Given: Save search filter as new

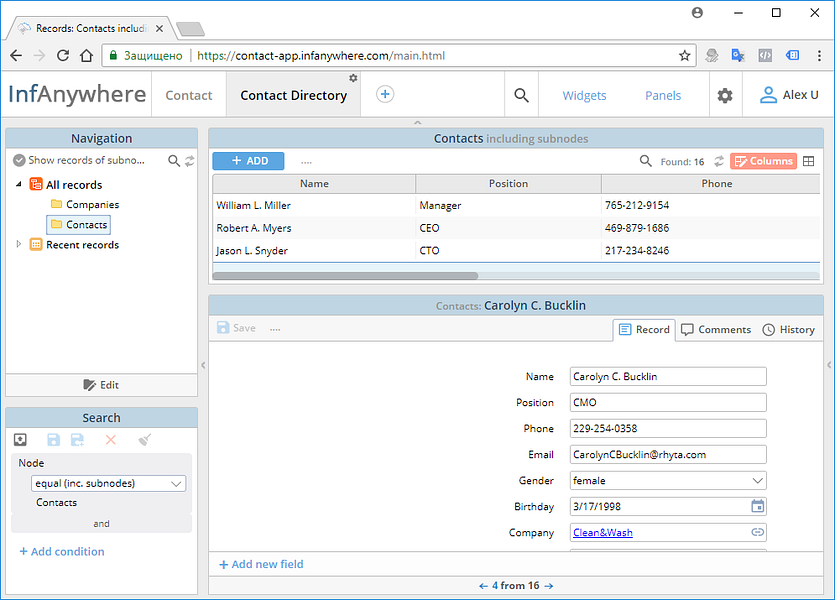Looking at the screenshot, I should pos(78,440).
